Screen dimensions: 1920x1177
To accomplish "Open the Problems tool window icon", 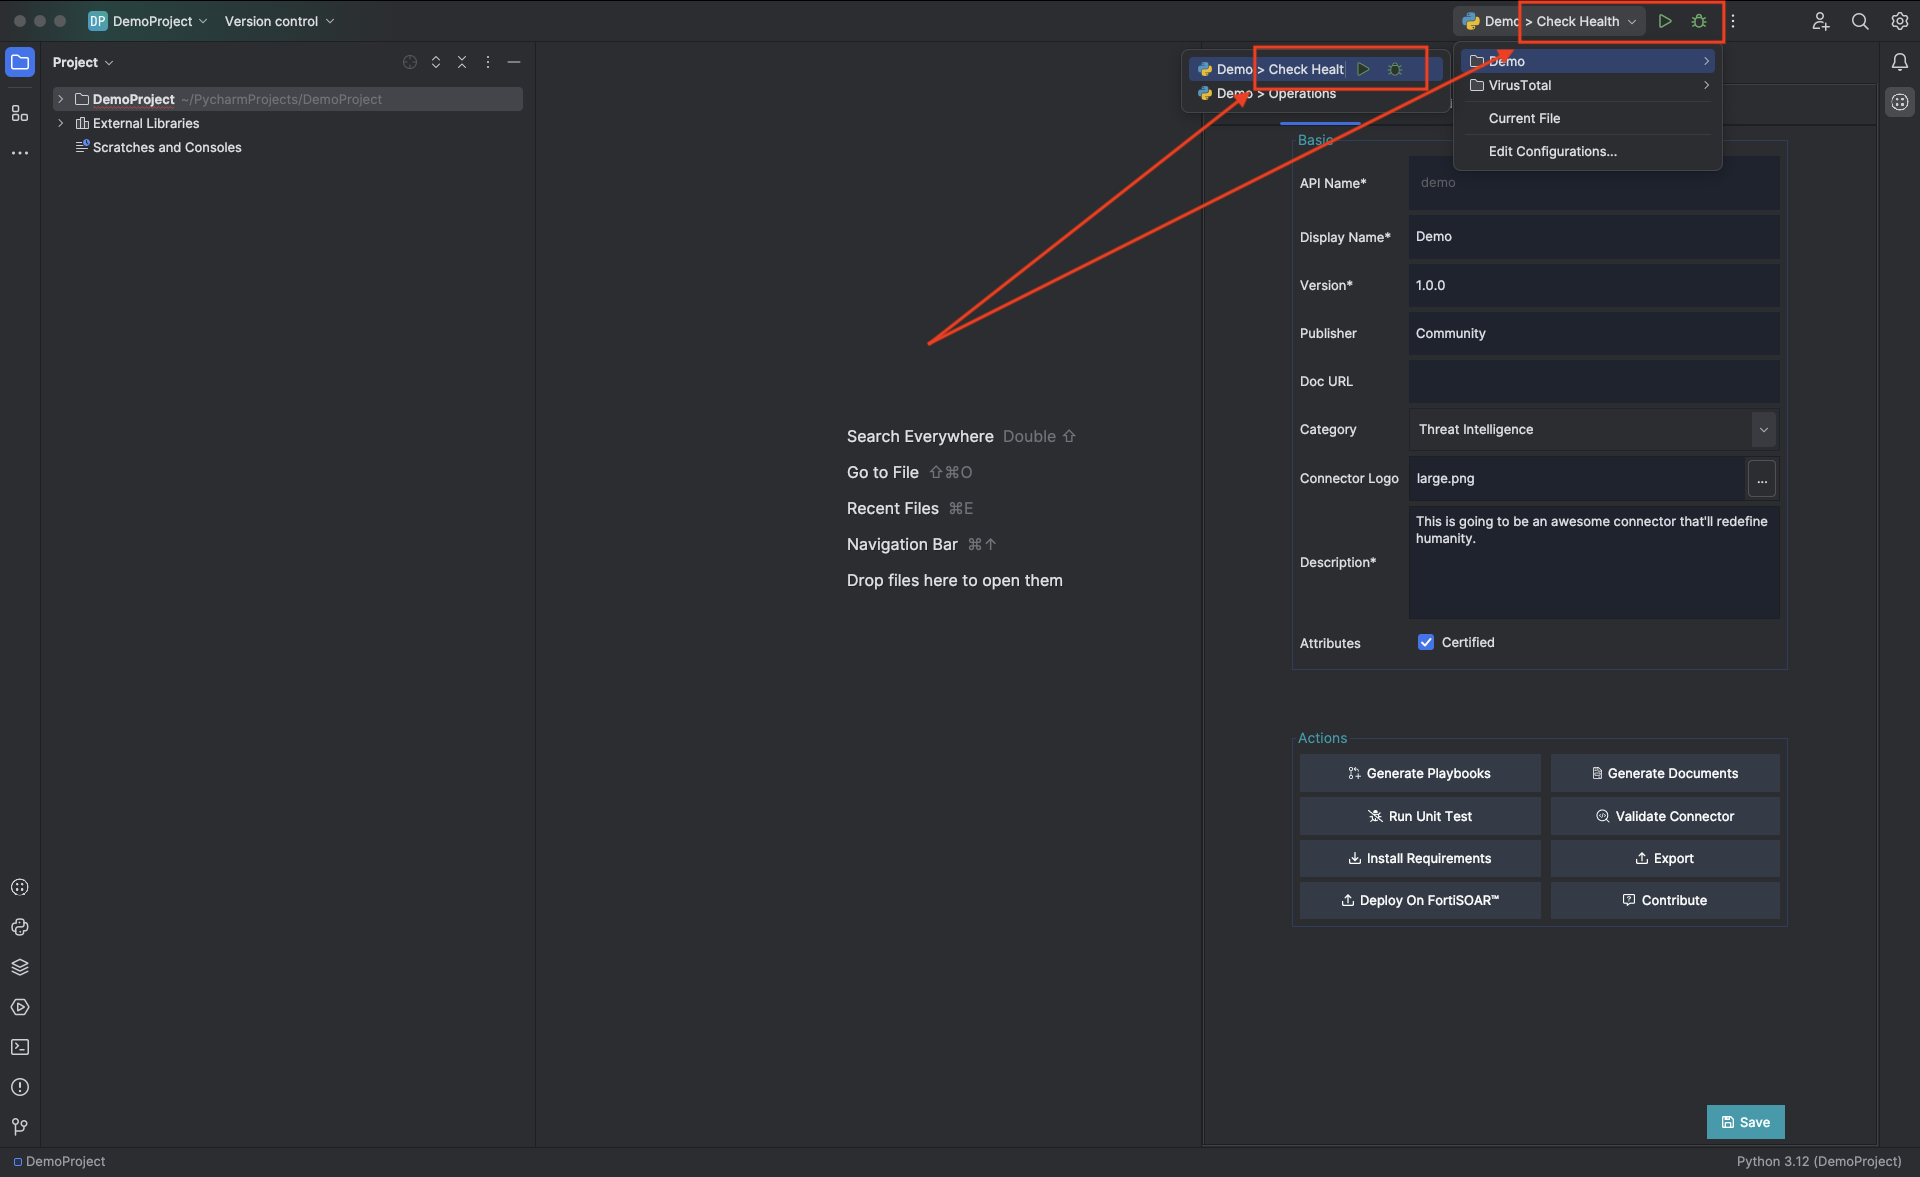I will [20, 1087].
